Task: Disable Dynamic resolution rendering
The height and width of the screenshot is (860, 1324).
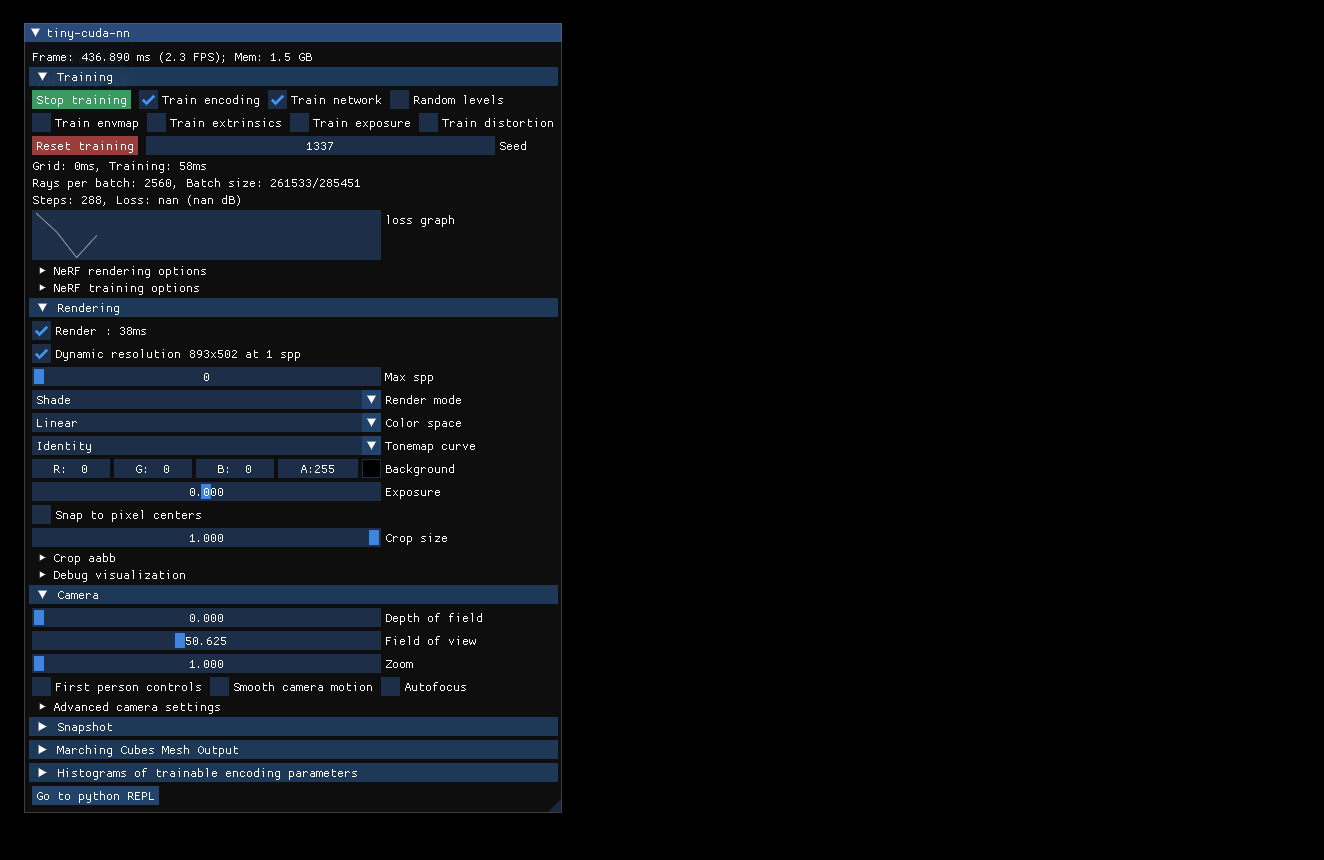Action: 41,353
